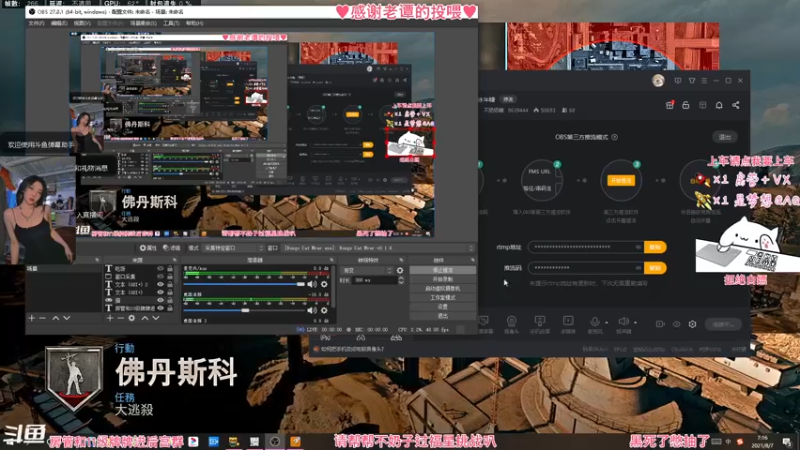Adjust the first mixer channel volume slider
800x450 pixels.
[x=244, y=284]
